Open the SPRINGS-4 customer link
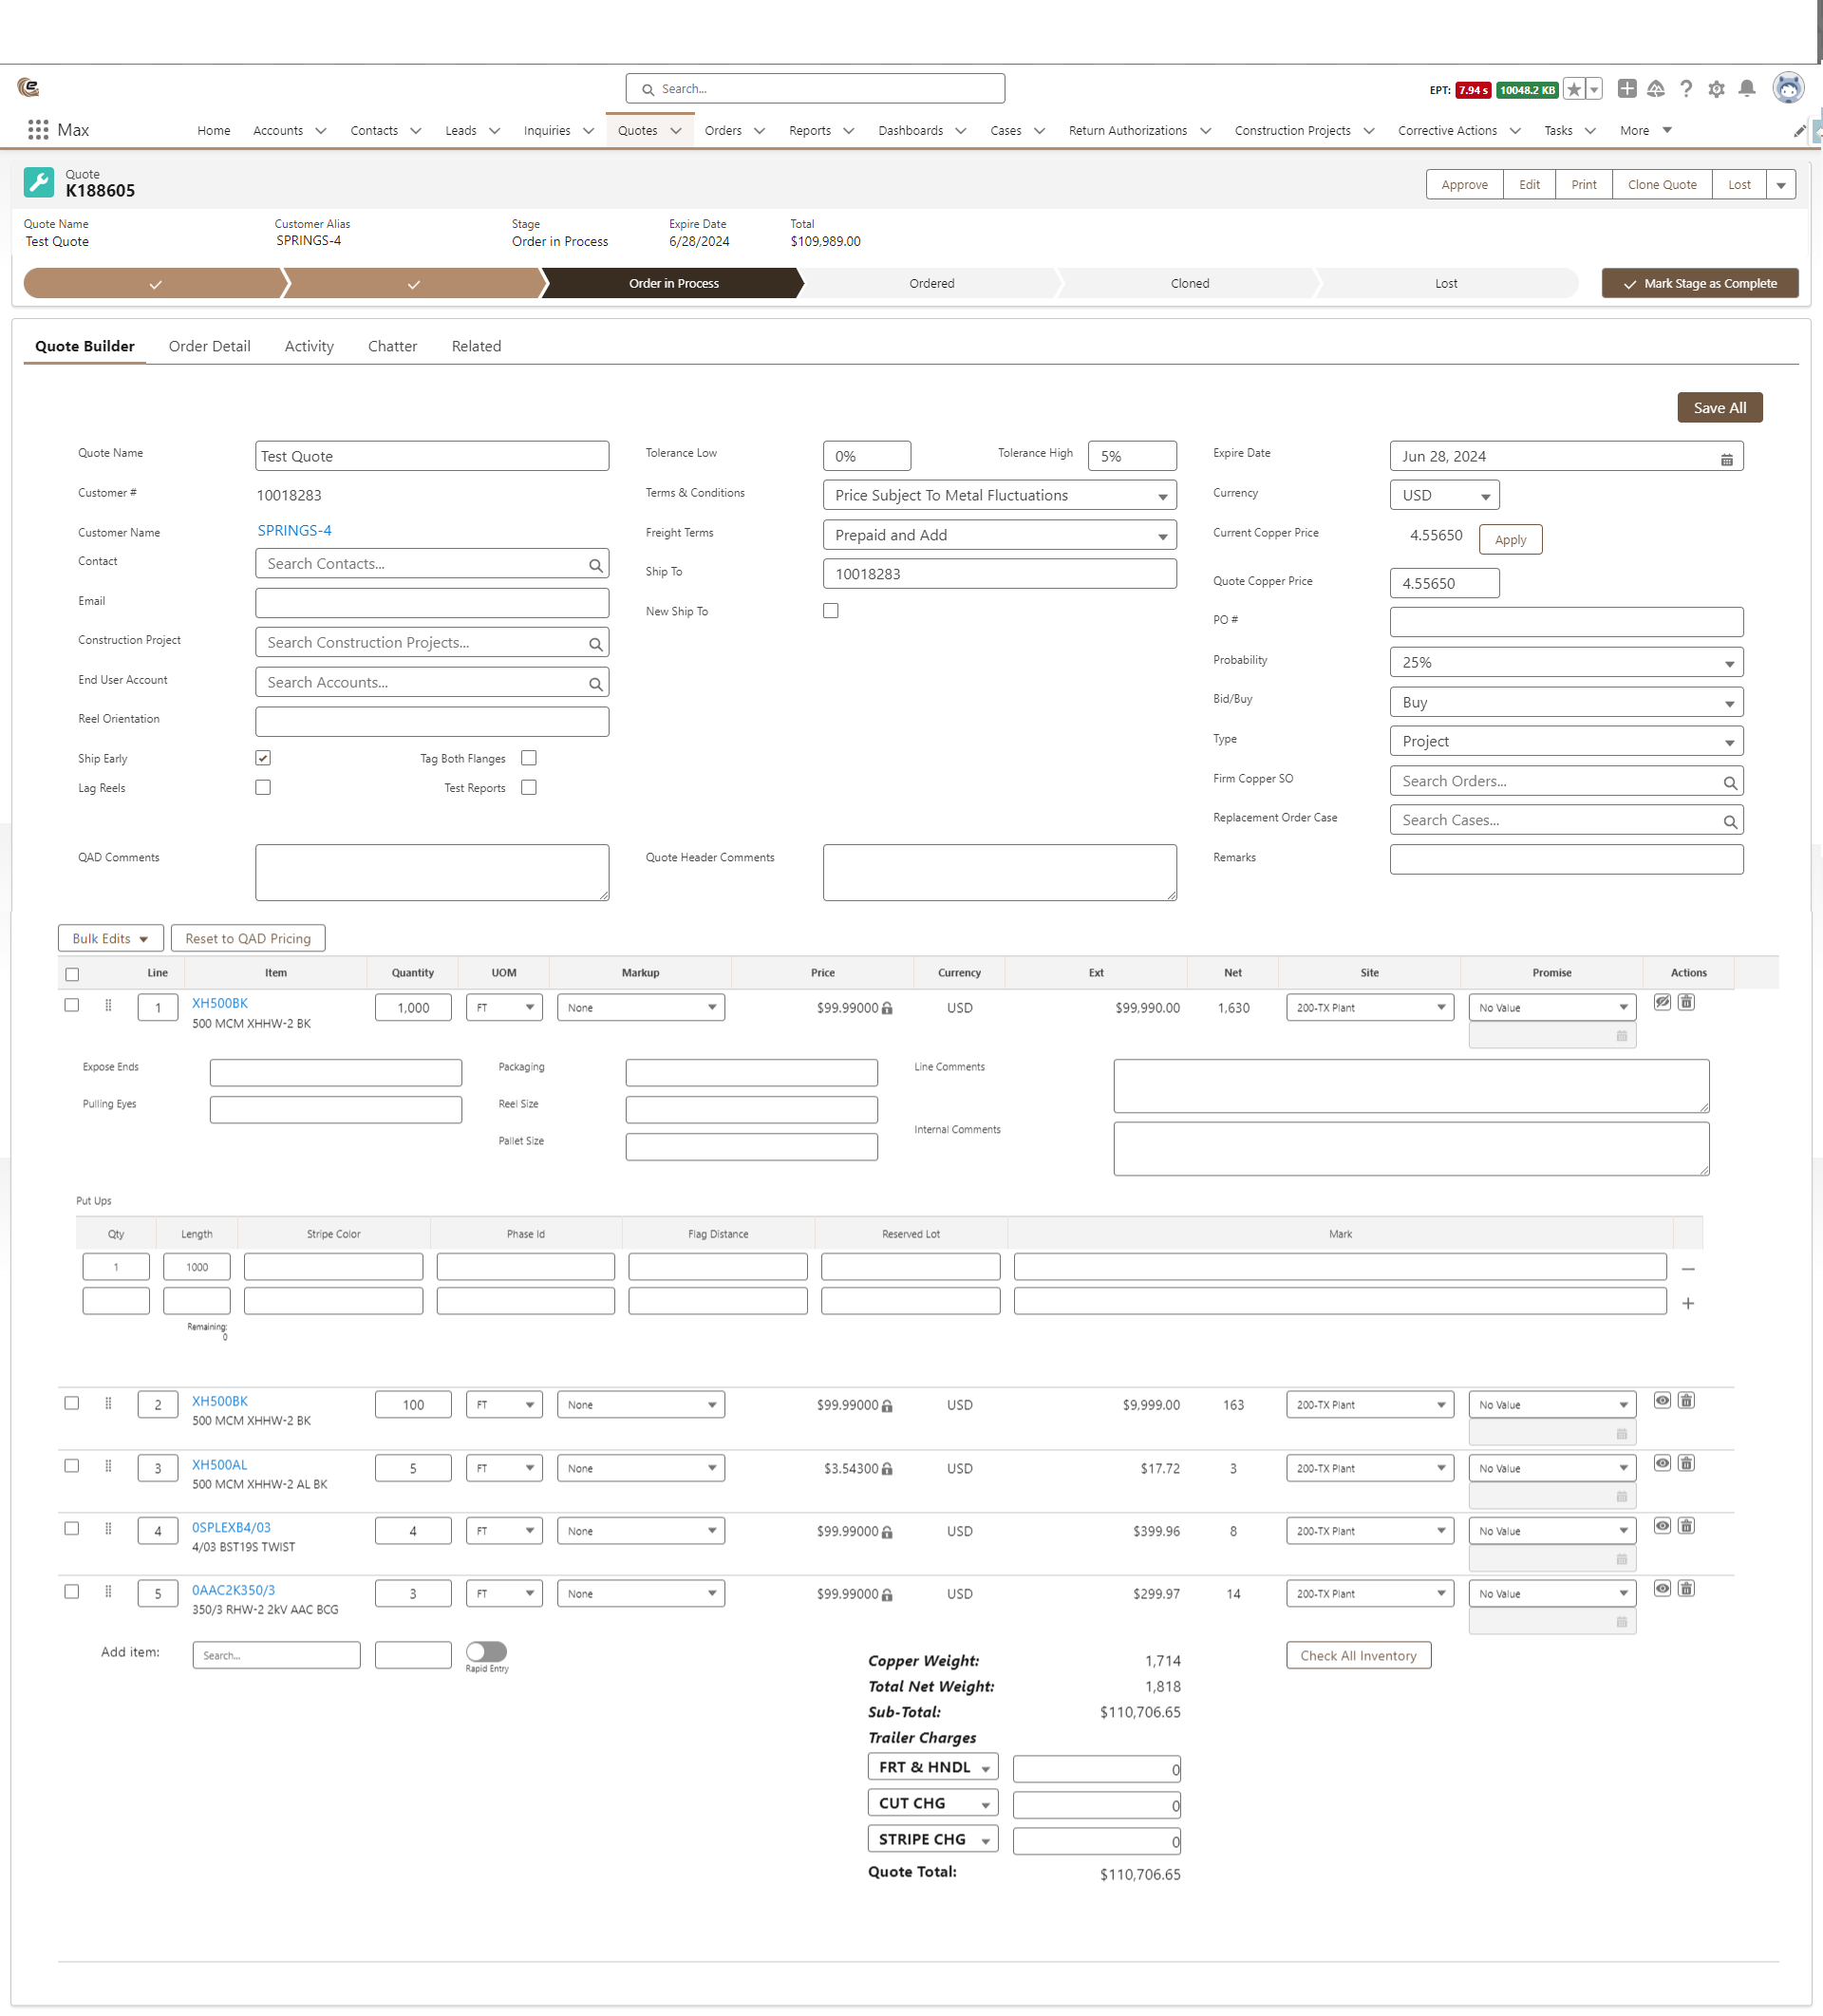 293,531
